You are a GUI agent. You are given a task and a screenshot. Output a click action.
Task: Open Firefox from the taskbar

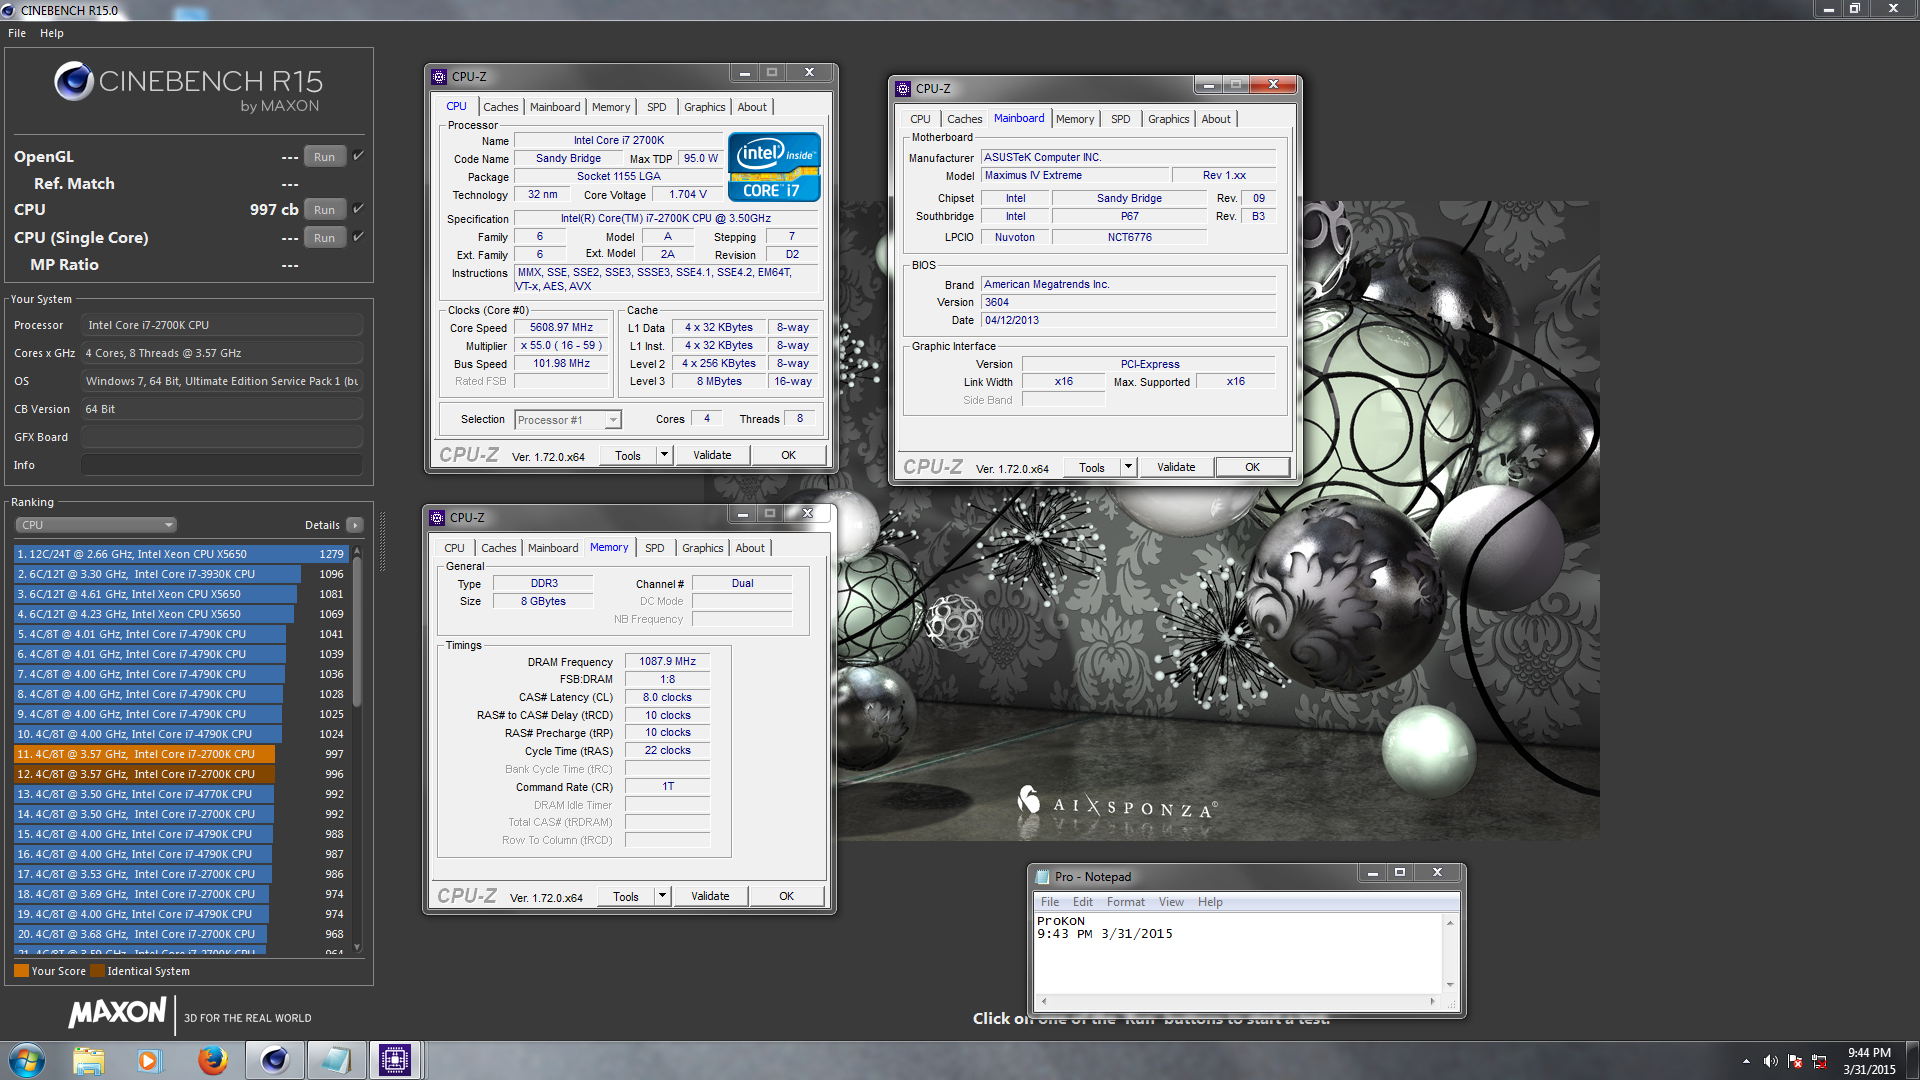tap(212, 1060)
